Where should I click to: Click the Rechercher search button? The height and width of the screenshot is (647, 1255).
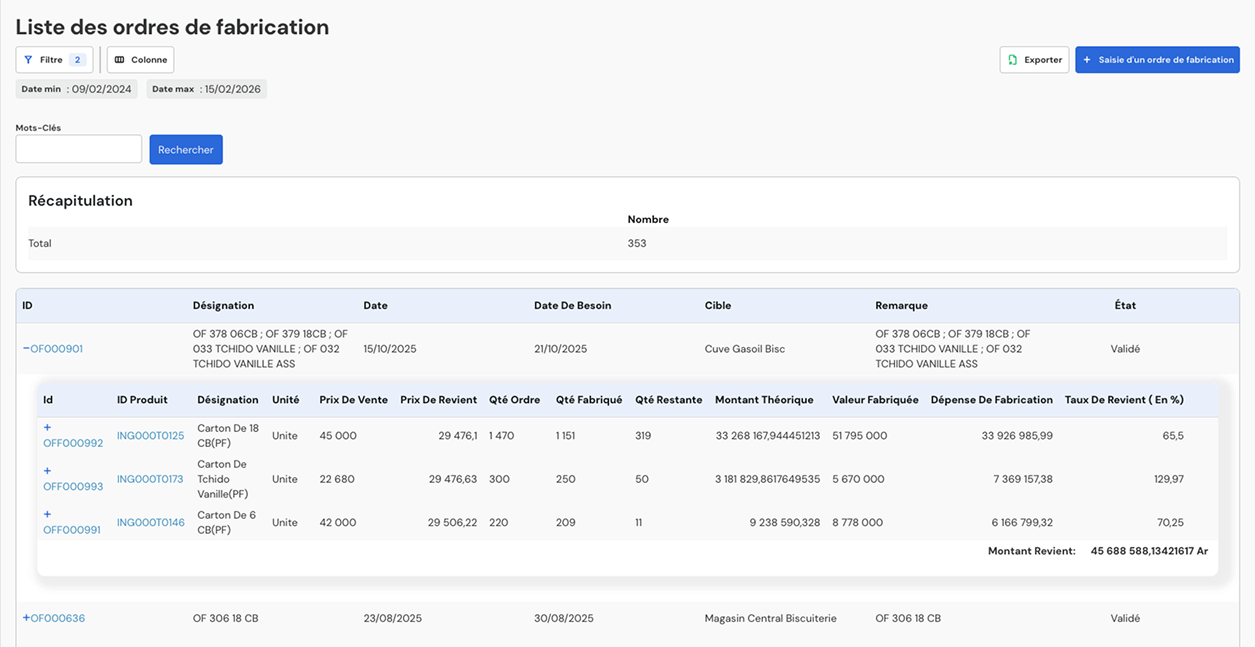coord(186,150)
